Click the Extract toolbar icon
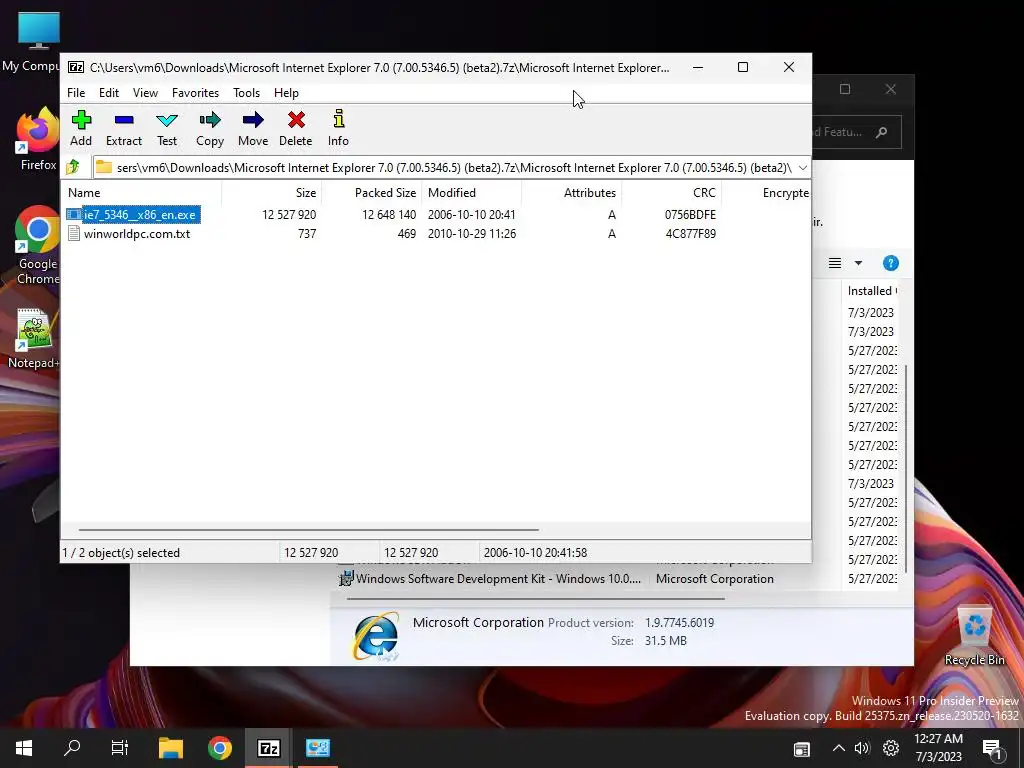The image size is (1024, 768). click(x=123, y=128)
